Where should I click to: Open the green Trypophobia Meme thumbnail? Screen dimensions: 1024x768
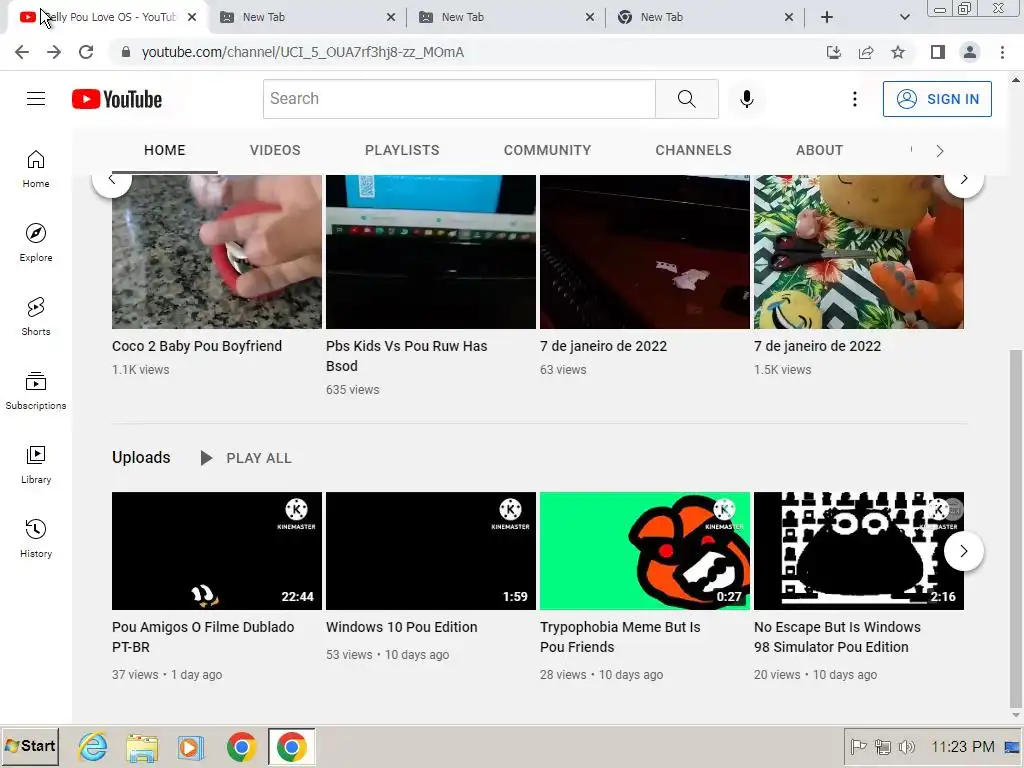(645, 551)
